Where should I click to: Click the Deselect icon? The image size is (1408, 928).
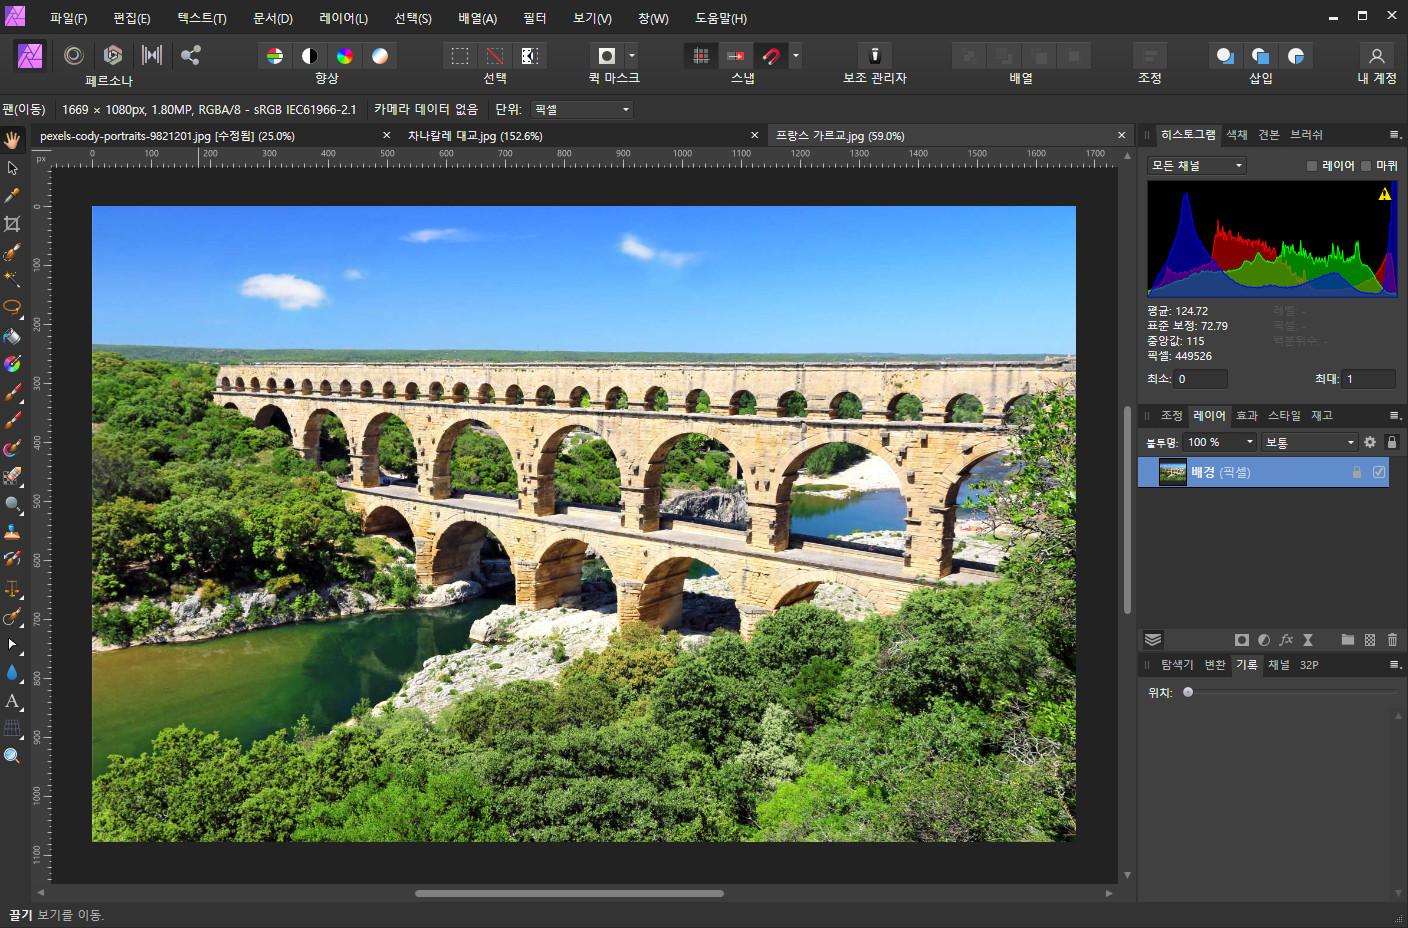pos(495,56)
